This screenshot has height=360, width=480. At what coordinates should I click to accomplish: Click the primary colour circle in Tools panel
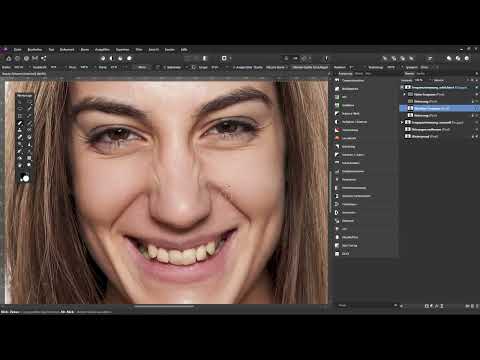pyautogui.click(x=26, y=178)
